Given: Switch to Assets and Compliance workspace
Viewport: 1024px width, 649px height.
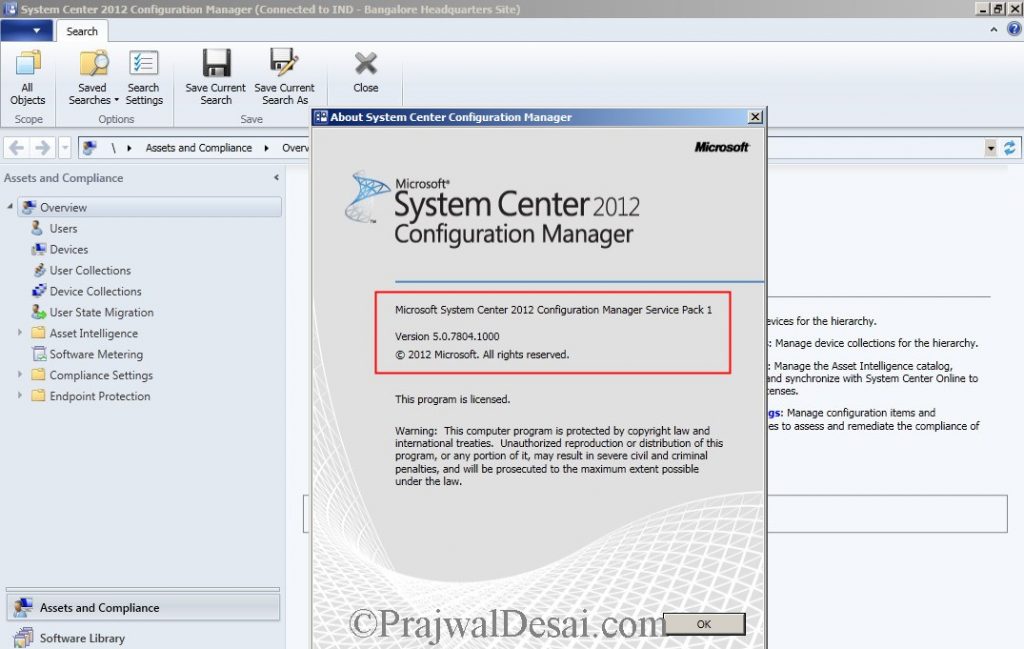Looking at the screenshot, I should click(143, 607).
